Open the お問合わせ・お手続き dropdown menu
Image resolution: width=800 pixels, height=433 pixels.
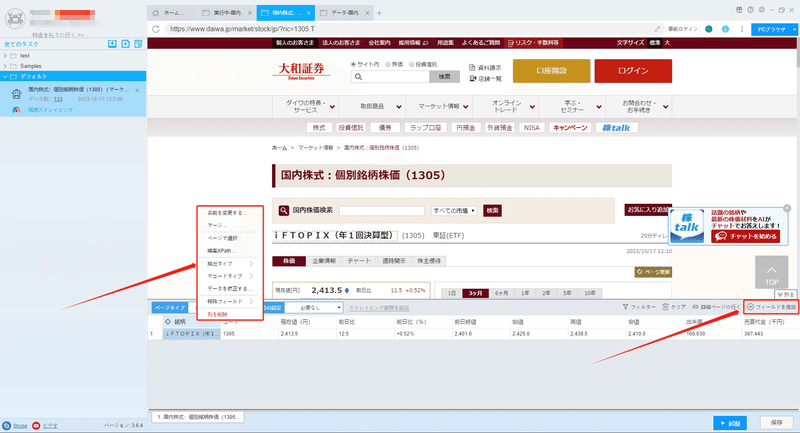(x=639, y=107)
